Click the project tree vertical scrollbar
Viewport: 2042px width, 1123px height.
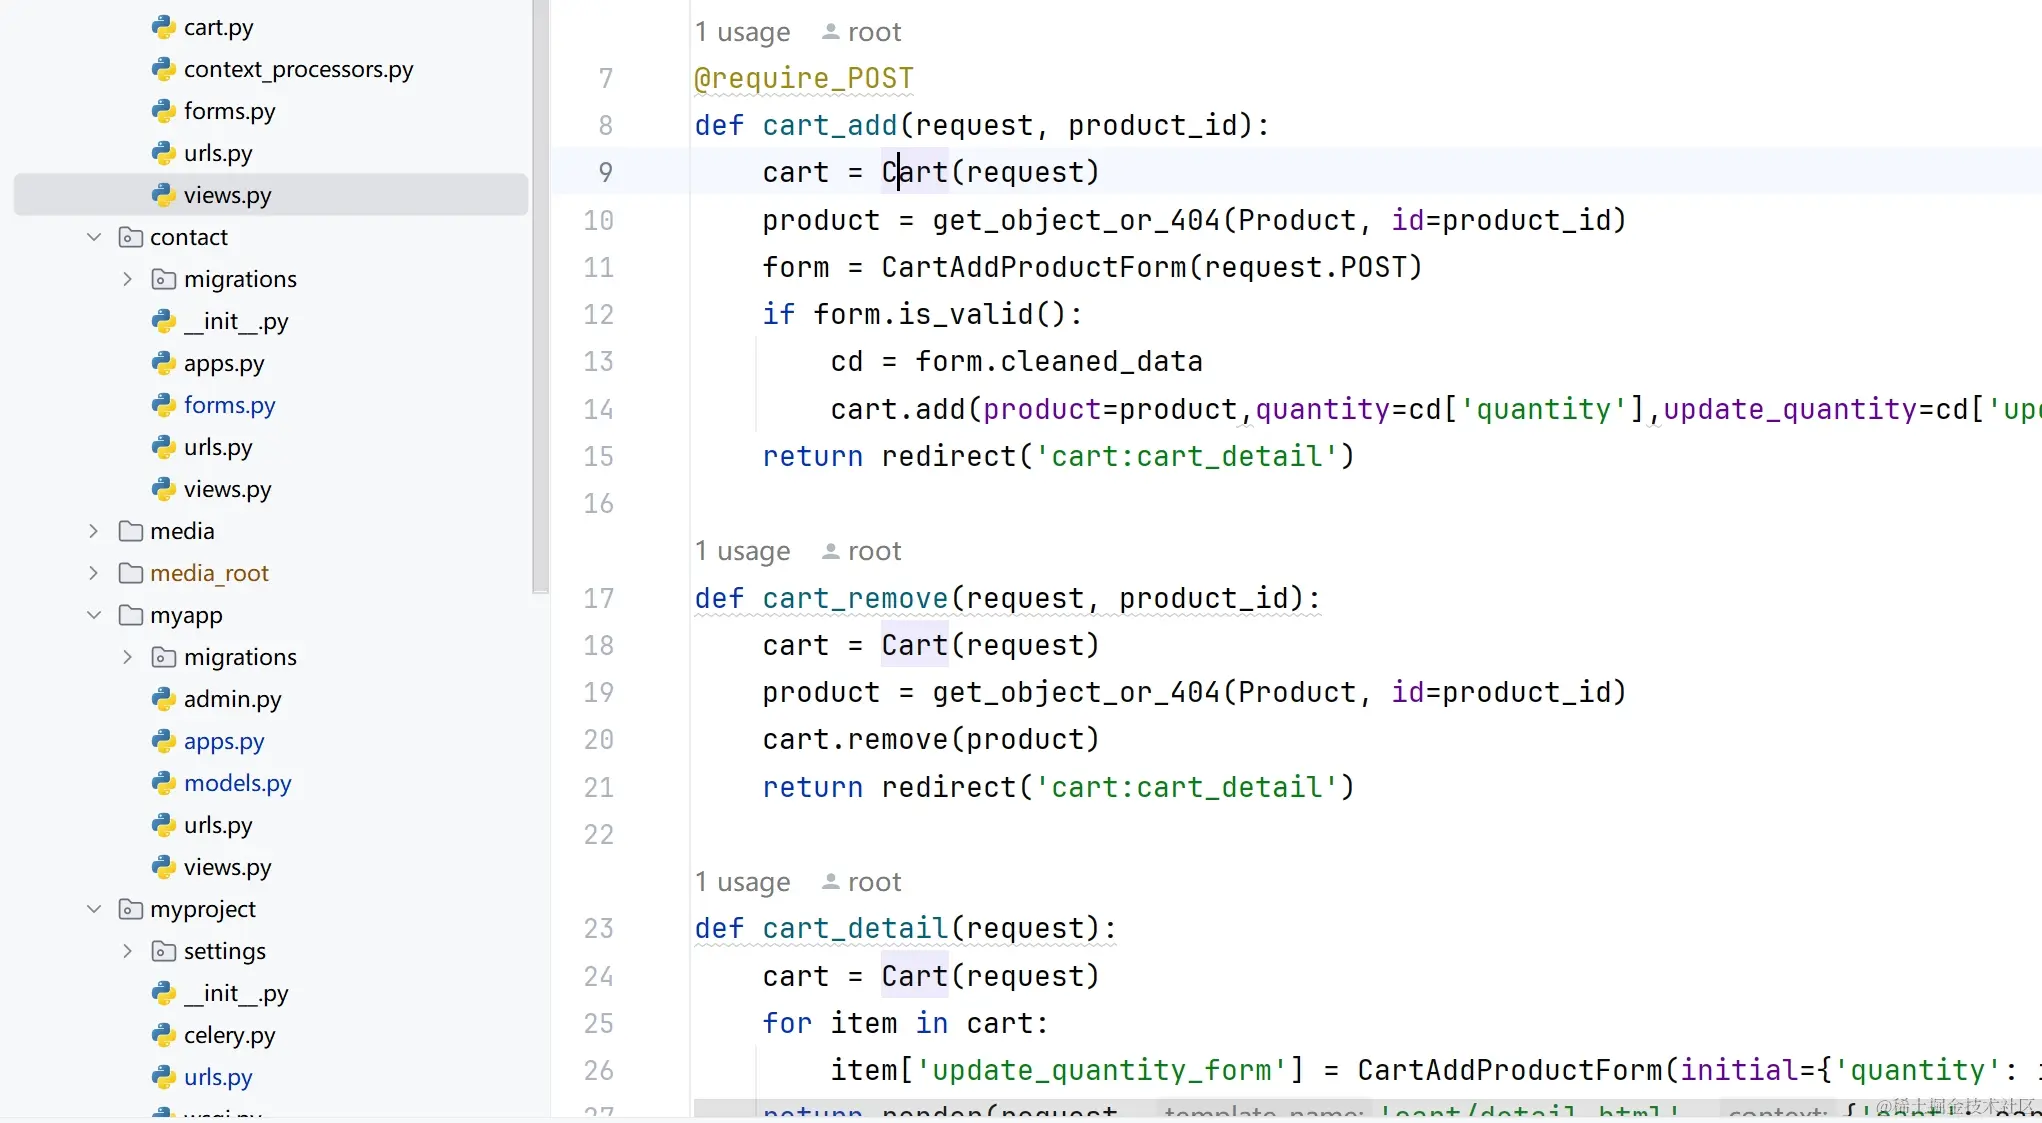540,300
